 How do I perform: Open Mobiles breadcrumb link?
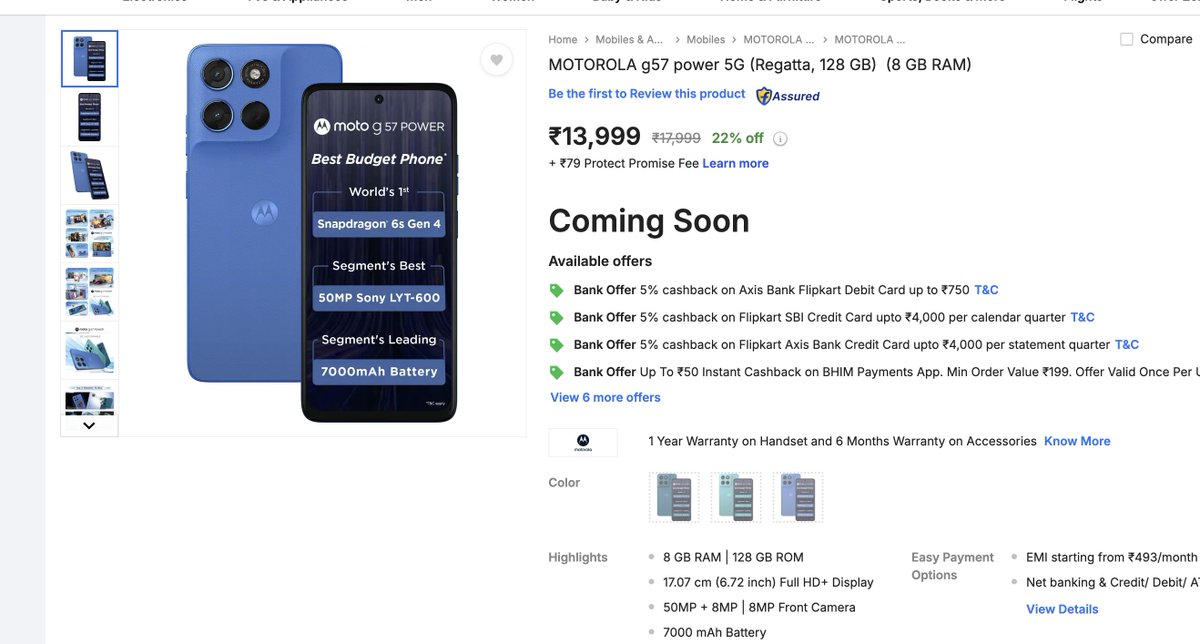706,39
